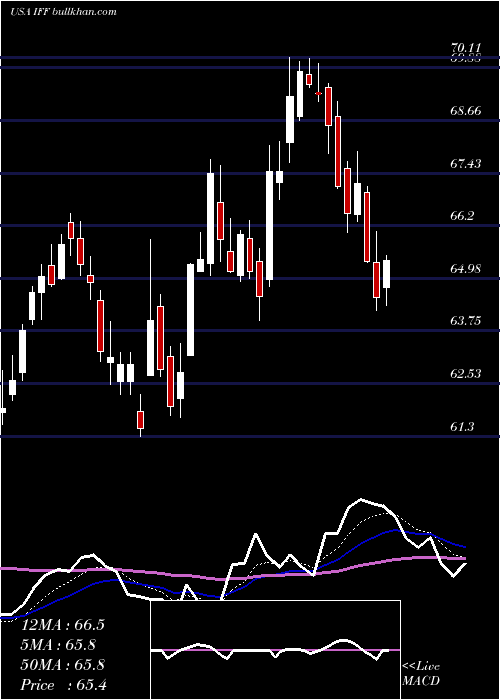
Task: Click the 62.53 price level label
Action: click(466, 374)
